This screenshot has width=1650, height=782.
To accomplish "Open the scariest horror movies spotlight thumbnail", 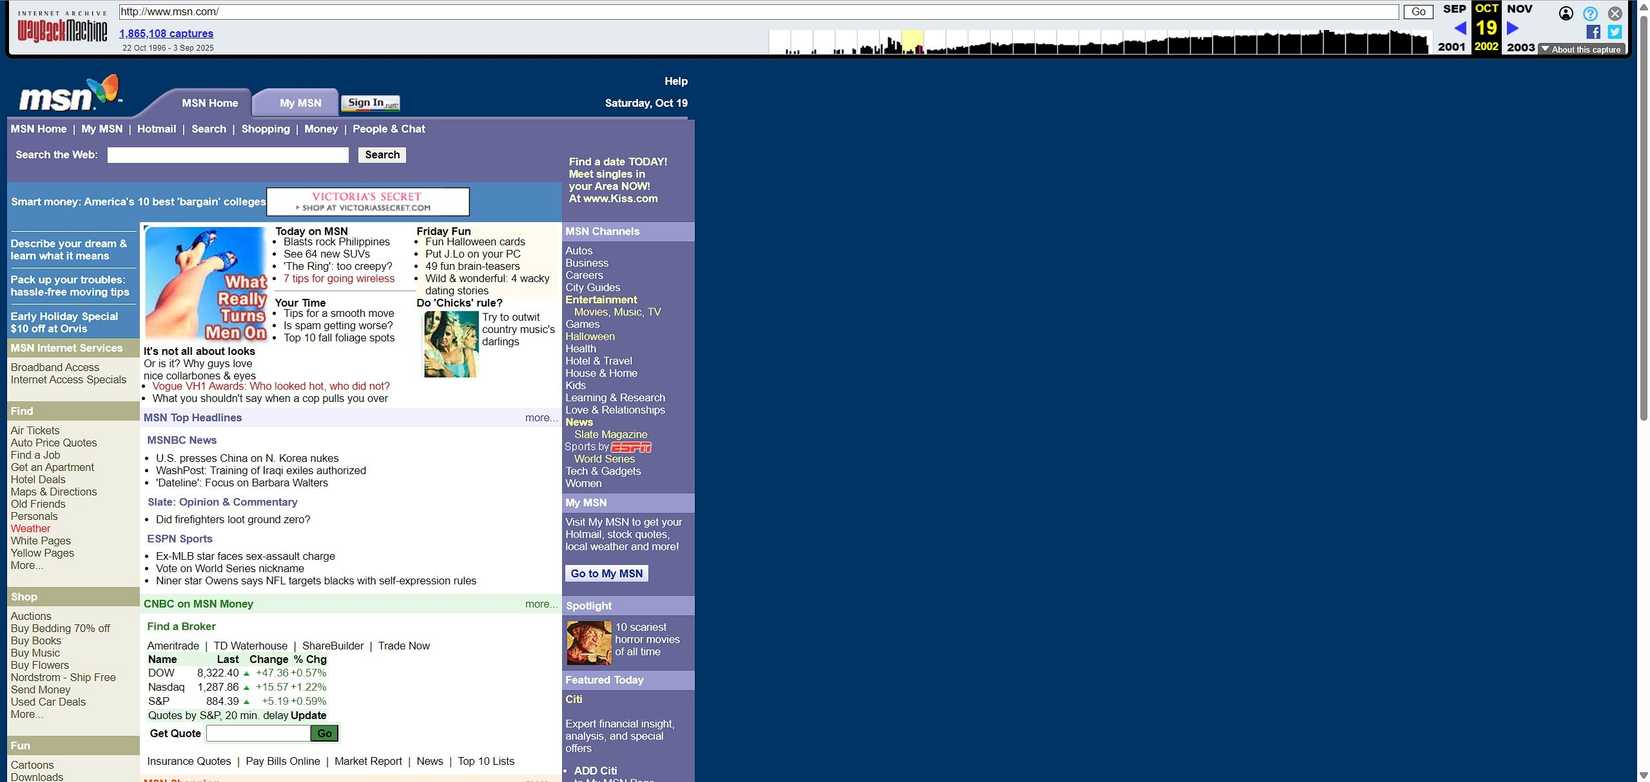I will click(588, 643).
